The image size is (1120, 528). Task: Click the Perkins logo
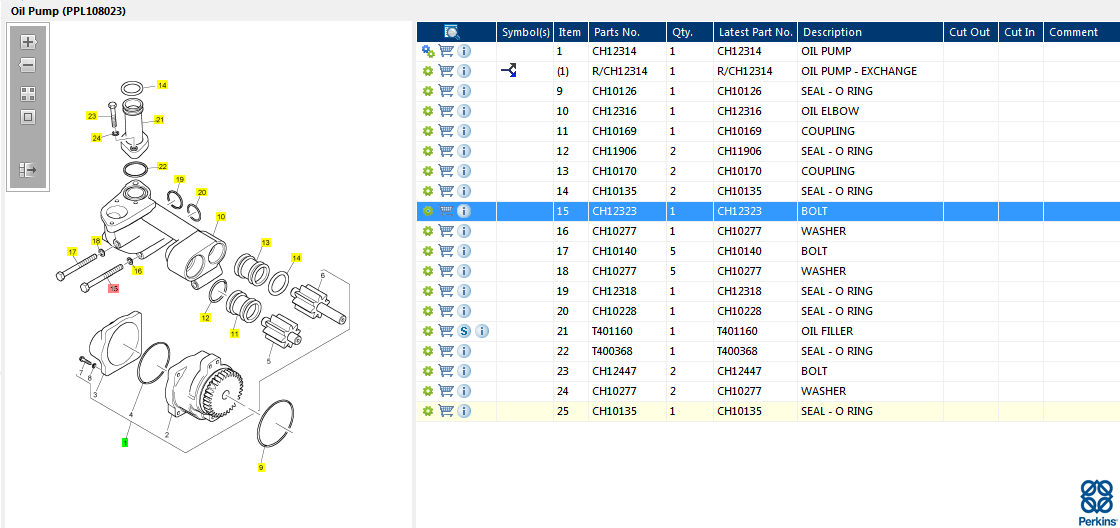point(1098,502)
